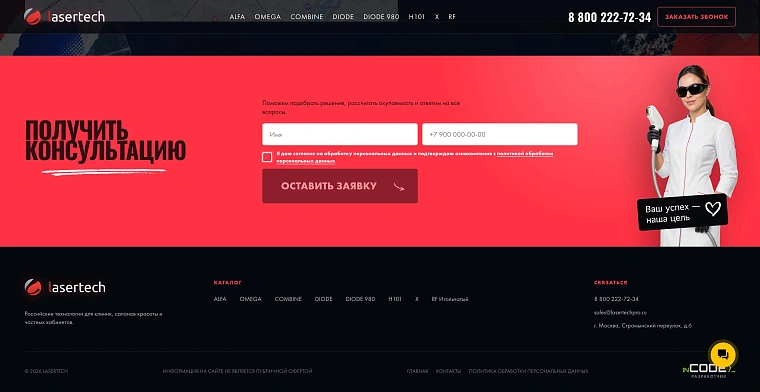Open the footer catalog link DIODE 980
The image size is (760, 392).
(x=360, y=299)
